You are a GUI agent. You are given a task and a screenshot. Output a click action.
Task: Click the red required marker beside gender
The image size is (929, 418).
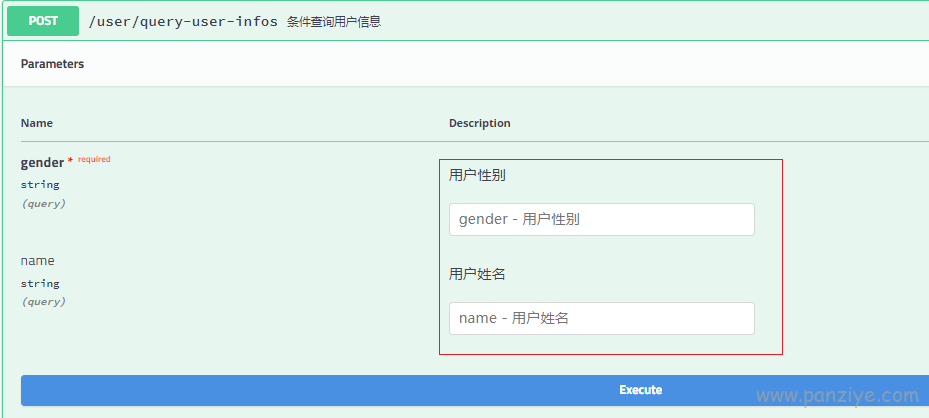point(94,159)
